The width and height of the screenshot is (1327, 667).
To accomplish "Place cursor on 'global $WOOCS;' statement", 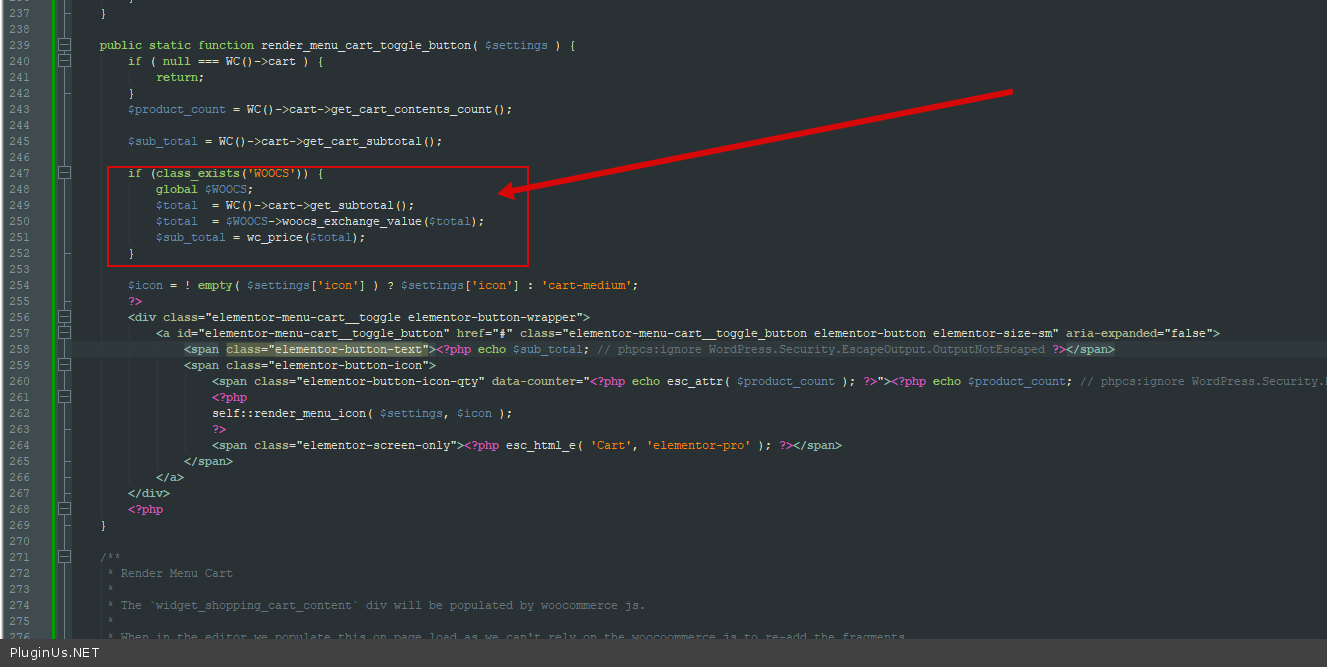I will click(x=204, y=189).
